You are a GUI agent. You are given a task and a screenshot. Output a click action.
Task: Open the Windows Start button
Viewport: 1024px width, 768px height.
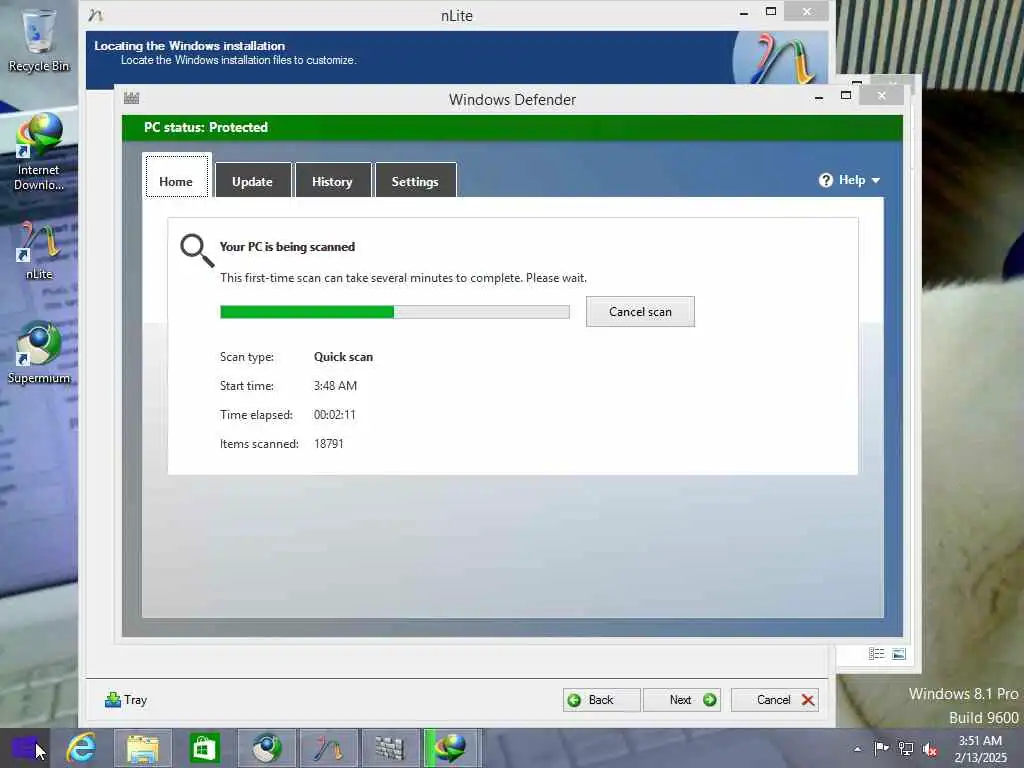[x=25, y=748]
